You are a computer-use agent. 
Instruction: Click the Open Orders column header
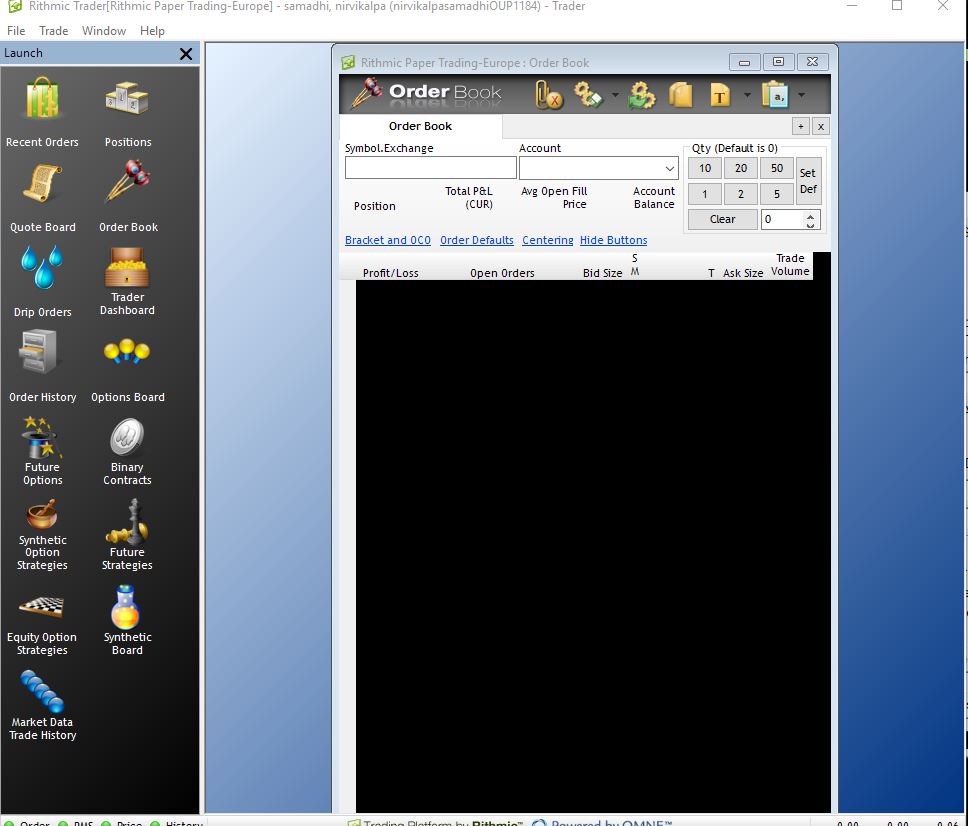(x=502, y=273)
